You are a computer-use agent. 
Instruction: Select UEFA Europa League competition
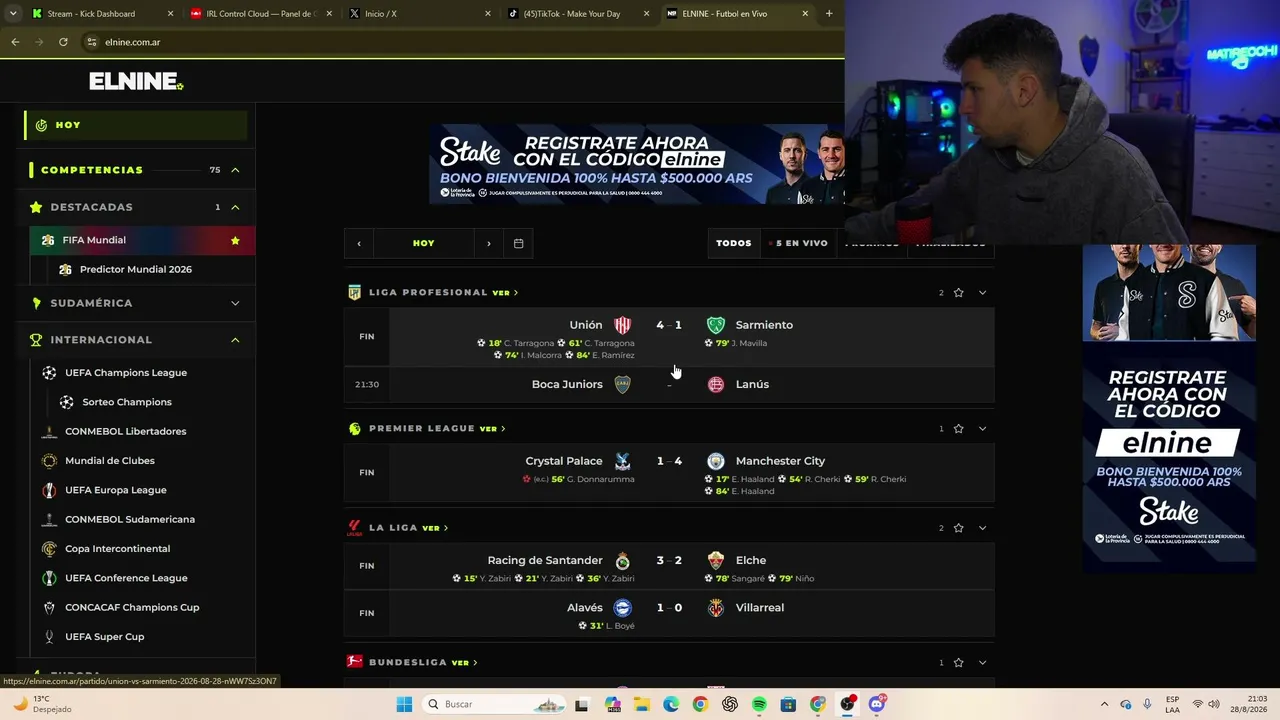[x=116, y=490]
